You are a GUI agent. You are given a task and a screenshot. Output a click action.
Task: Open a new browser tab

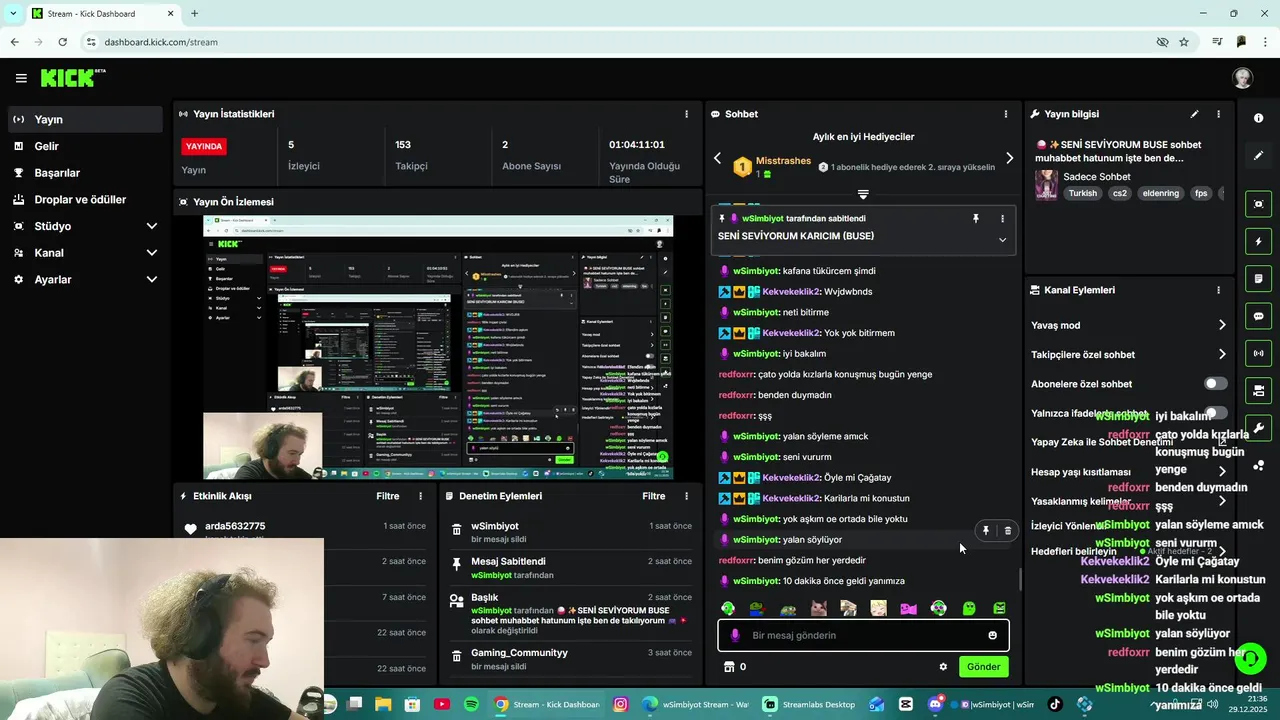coord(194,14)
